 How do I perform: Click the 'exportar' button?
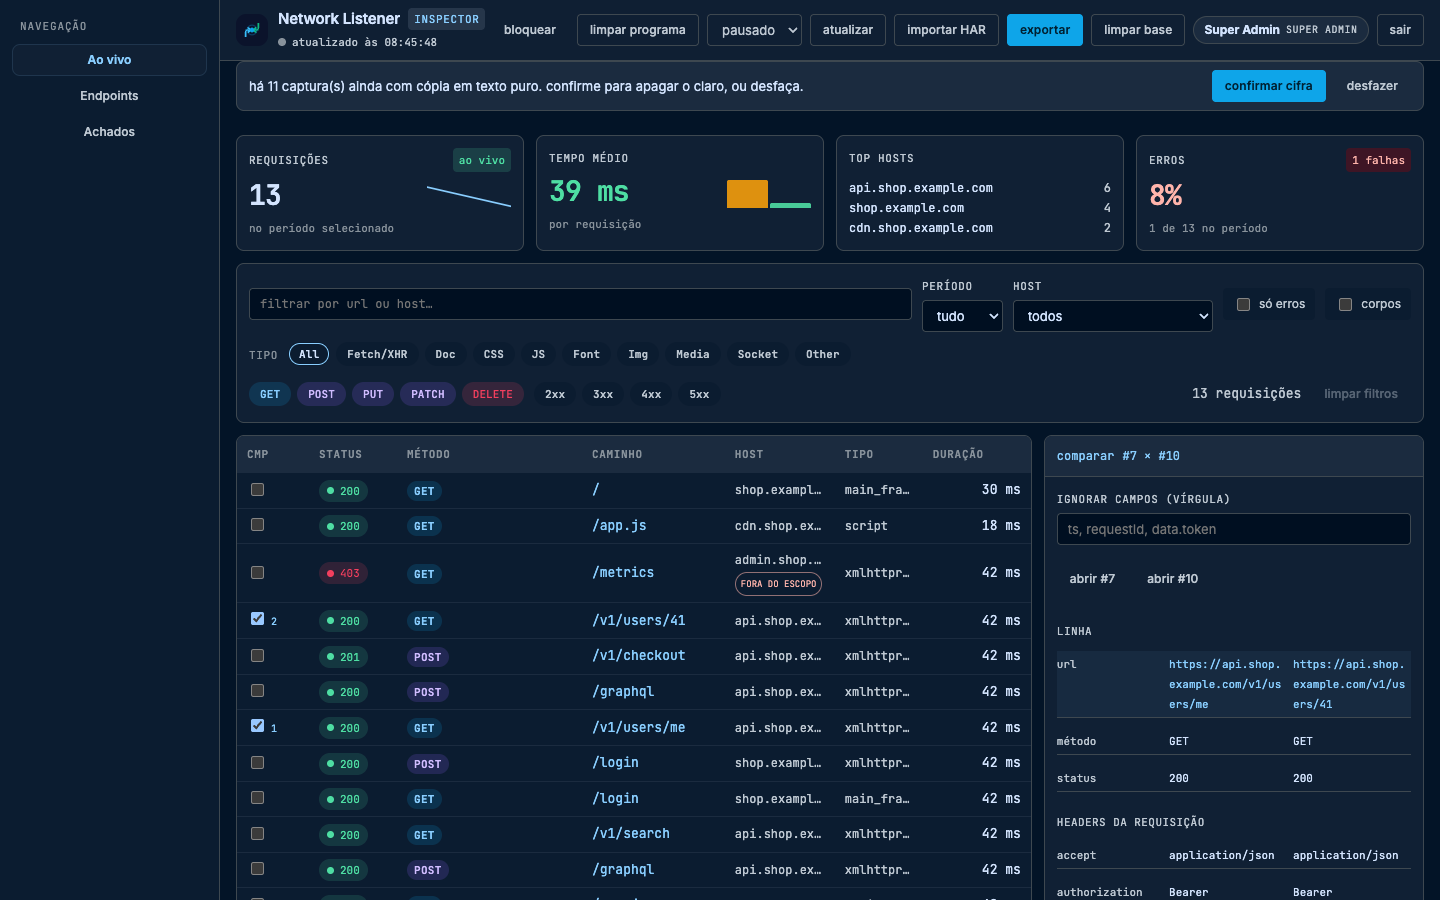point(1045,30)
